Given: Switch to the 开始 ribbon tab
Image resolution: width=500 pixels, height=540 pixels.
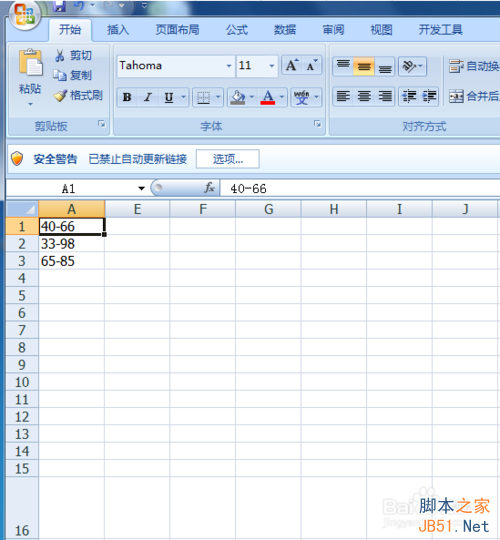Looking at the screenshot, I should pos(70,30).
